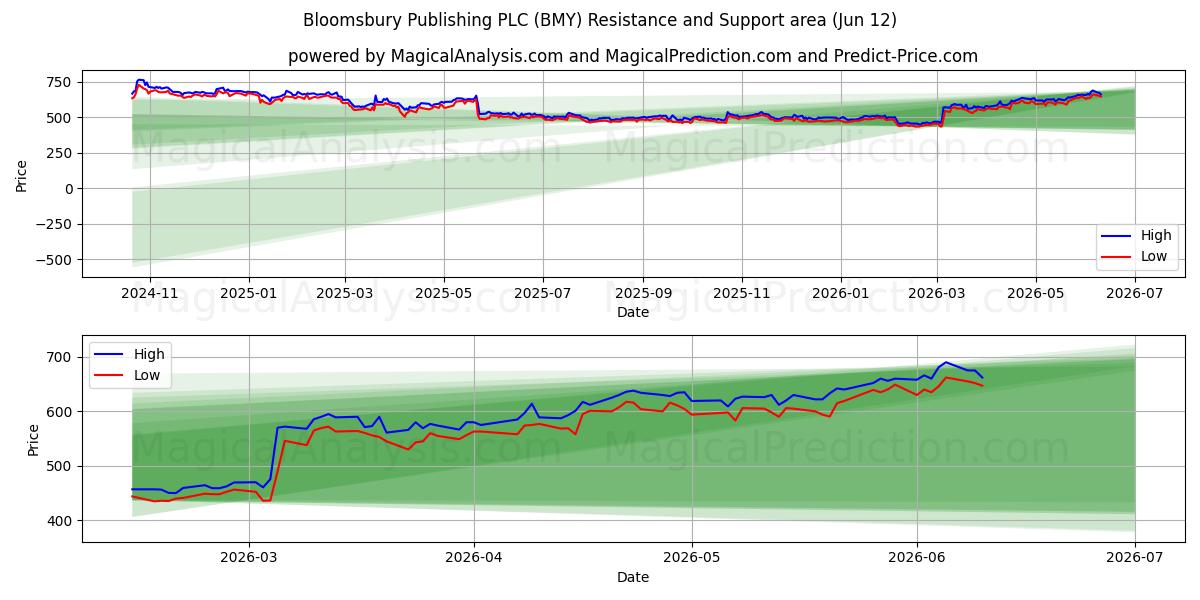This screenshot has width=1200, height=600.
Task: Click the '2025-01' date tick on the top chart
Action: 248,295
